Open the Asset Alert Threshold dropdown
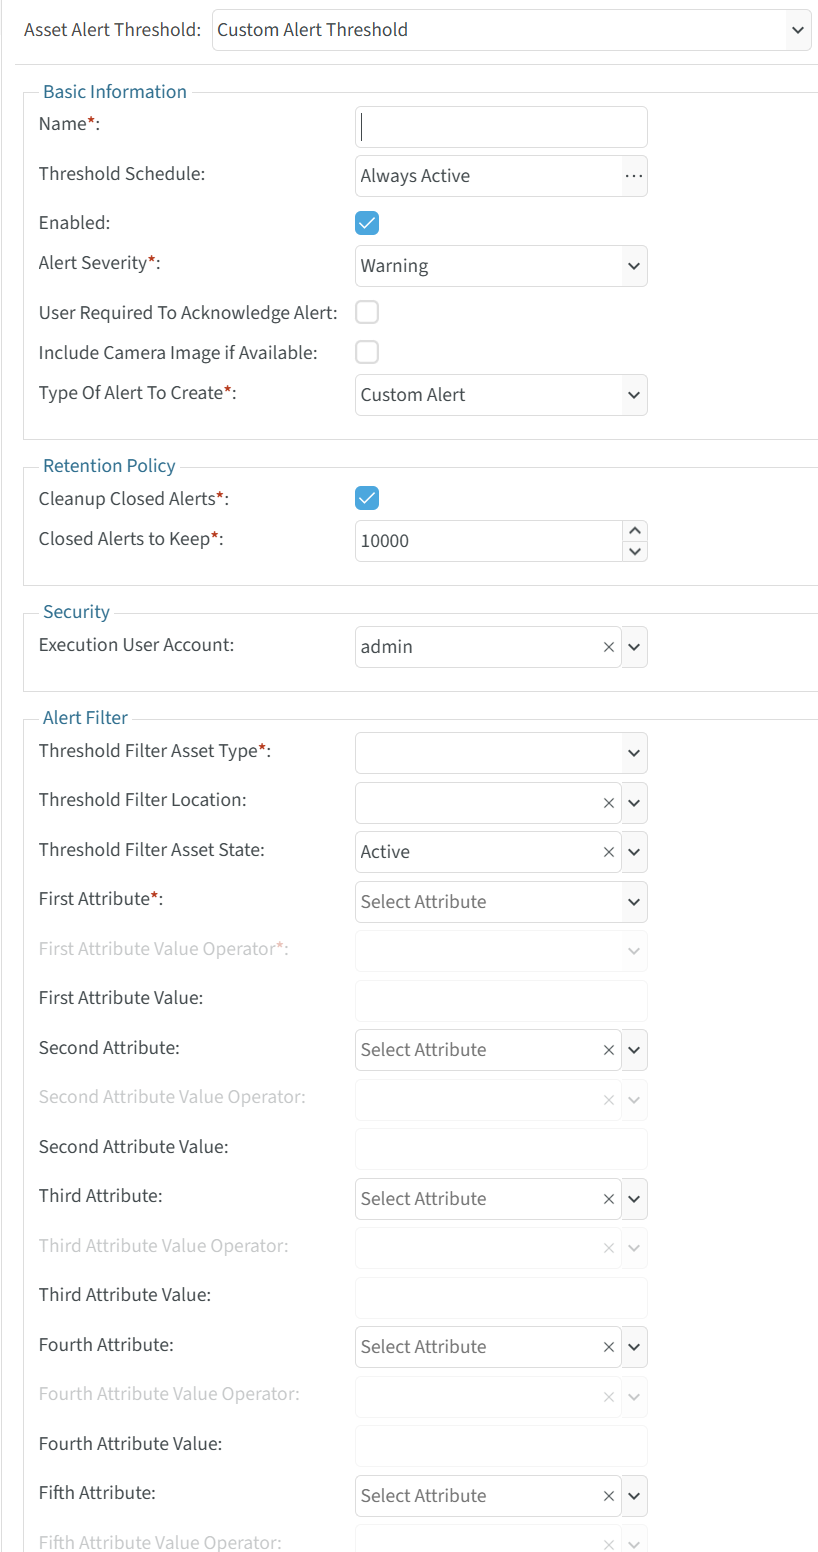The image size is (818, 1552). (x=511, y=30)
